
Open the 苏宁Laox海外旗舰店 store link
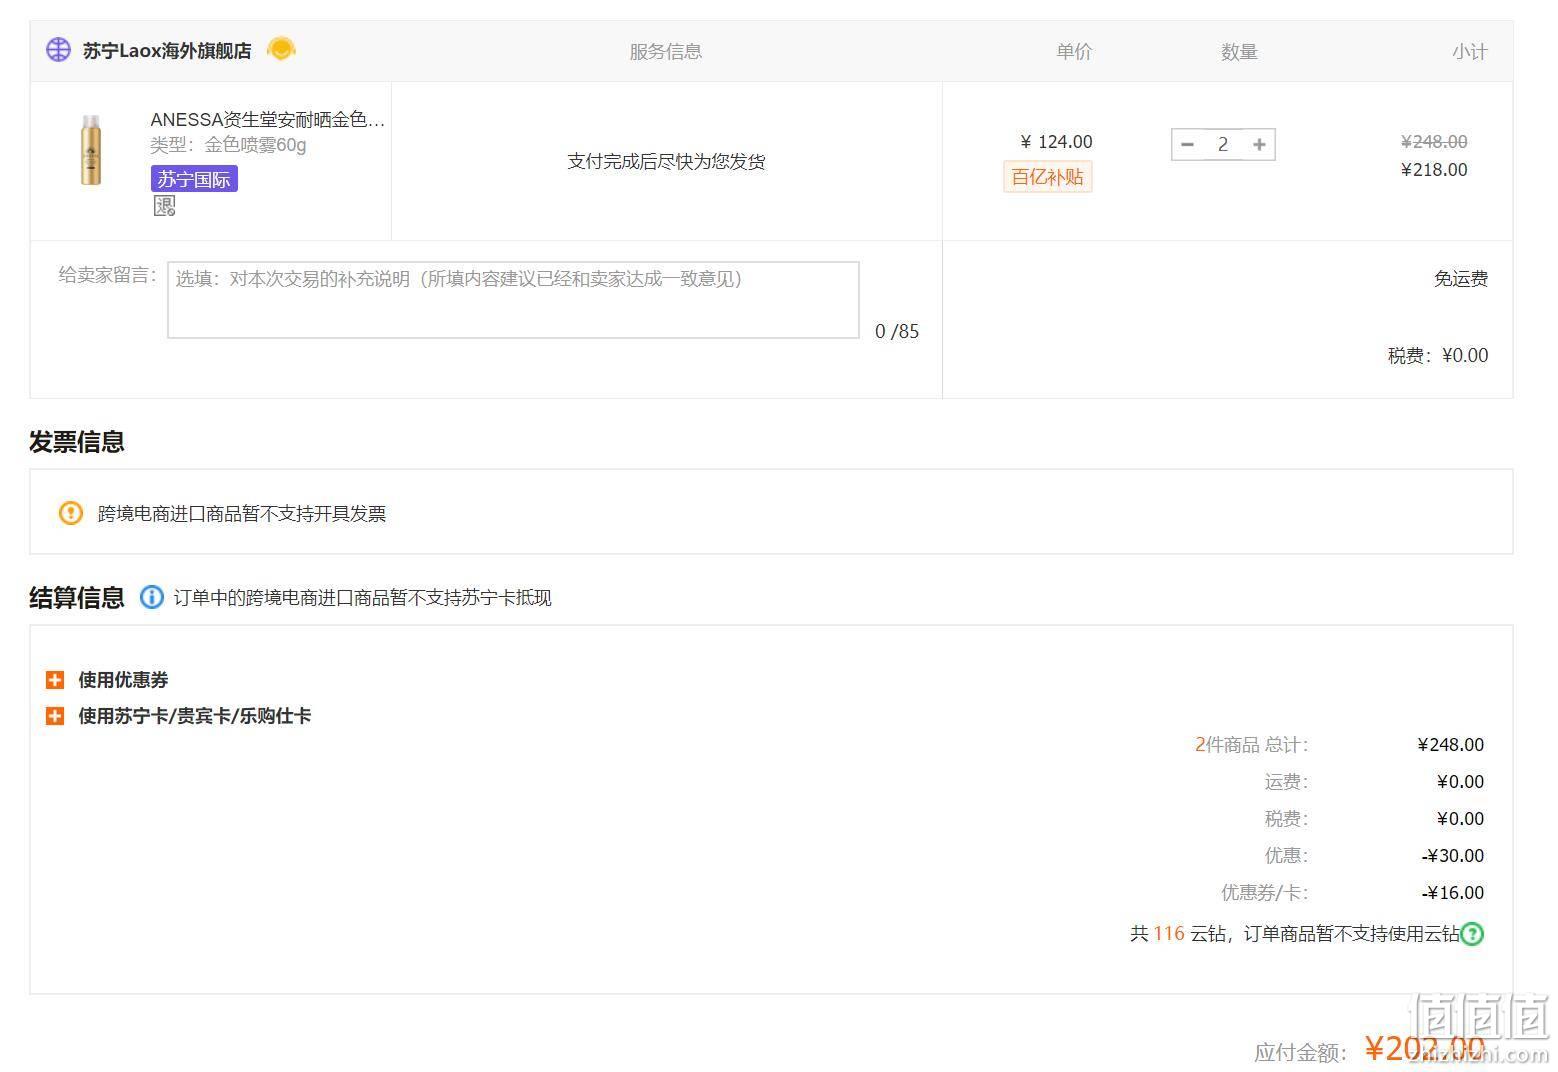pyautogui.click(x=166, y=51)
